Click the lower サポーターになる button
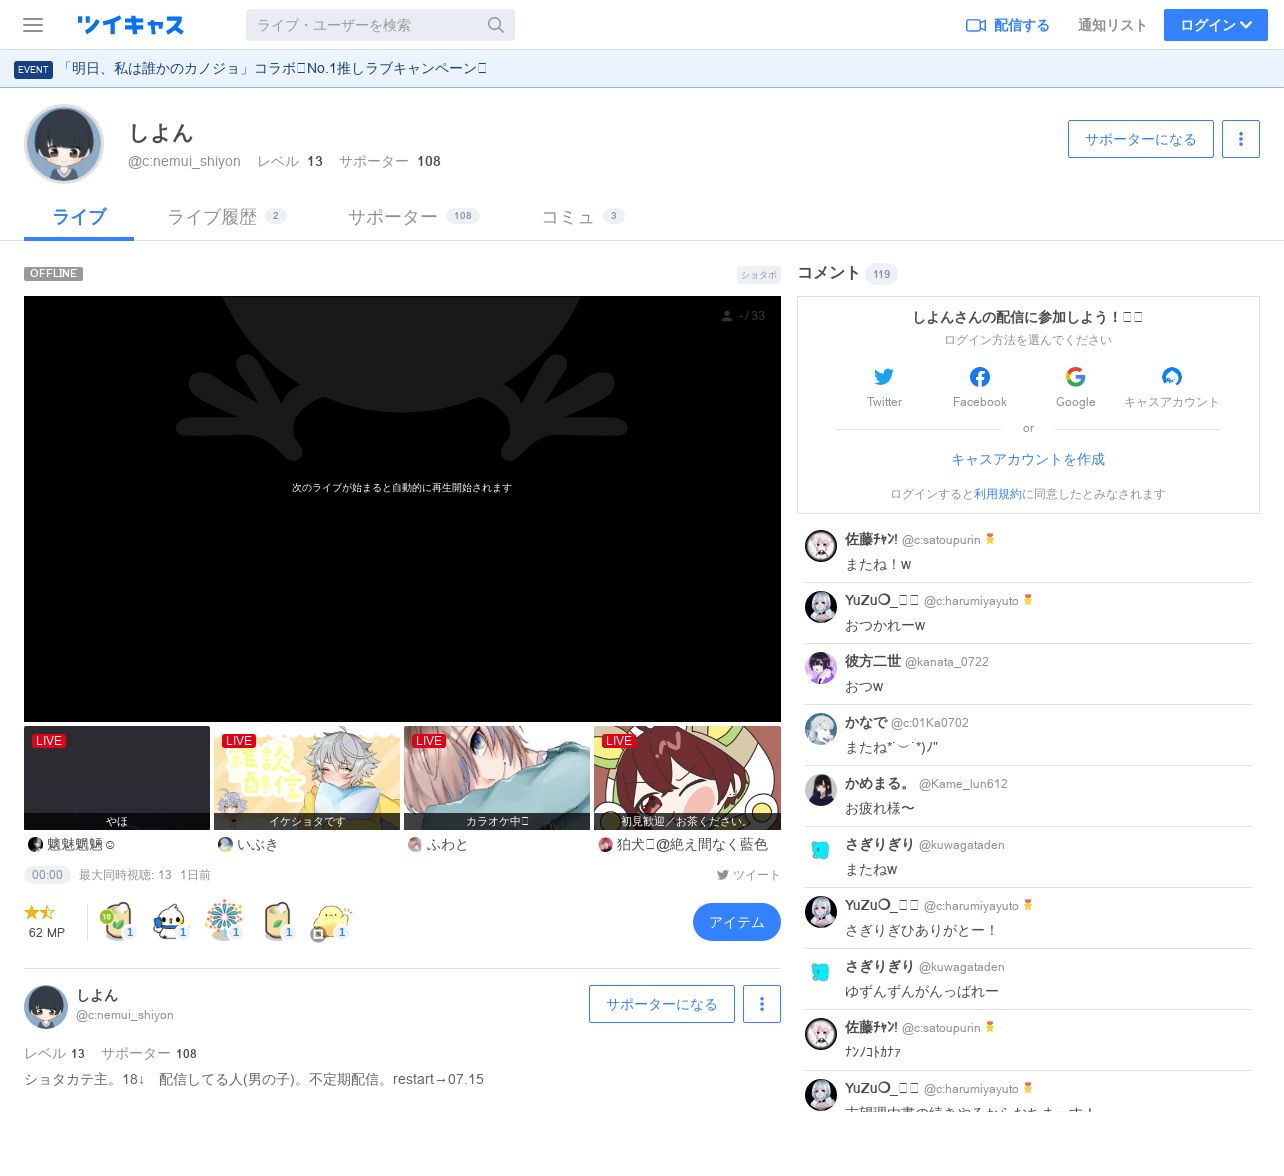The image size is (1284, 1176). 662,1004
